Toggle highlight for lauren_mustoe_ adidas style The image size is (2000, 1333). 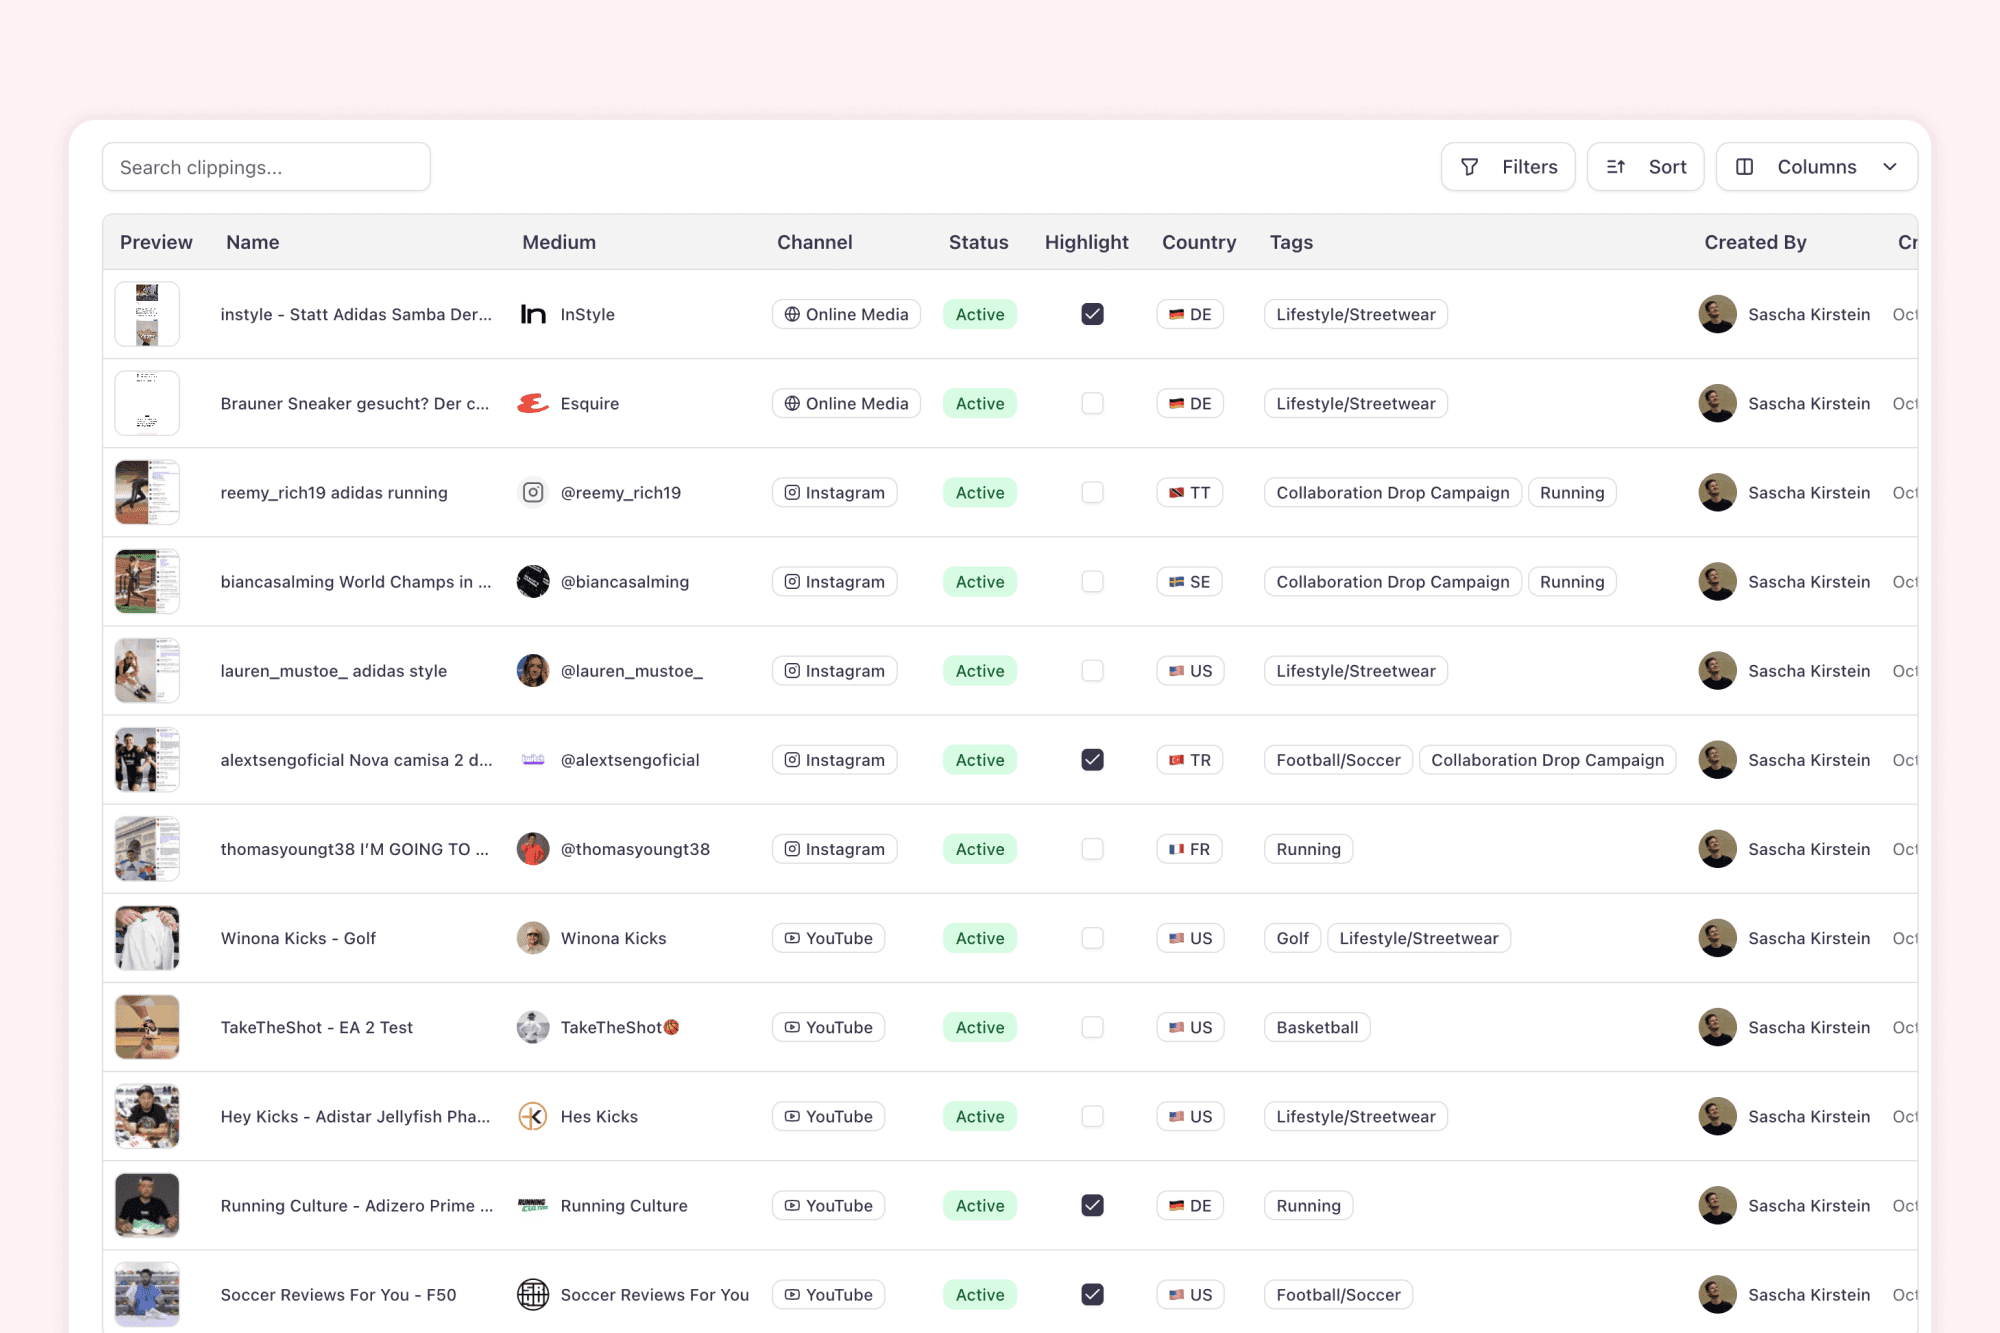tap(1092, 670)
